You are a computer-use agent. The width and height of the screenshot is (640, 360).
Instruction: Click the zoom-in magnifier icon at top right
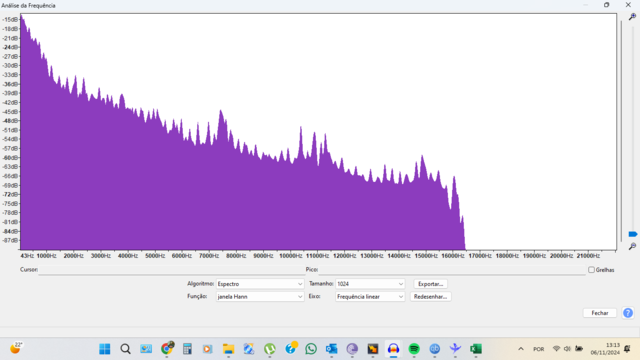(x=632, y=17)
